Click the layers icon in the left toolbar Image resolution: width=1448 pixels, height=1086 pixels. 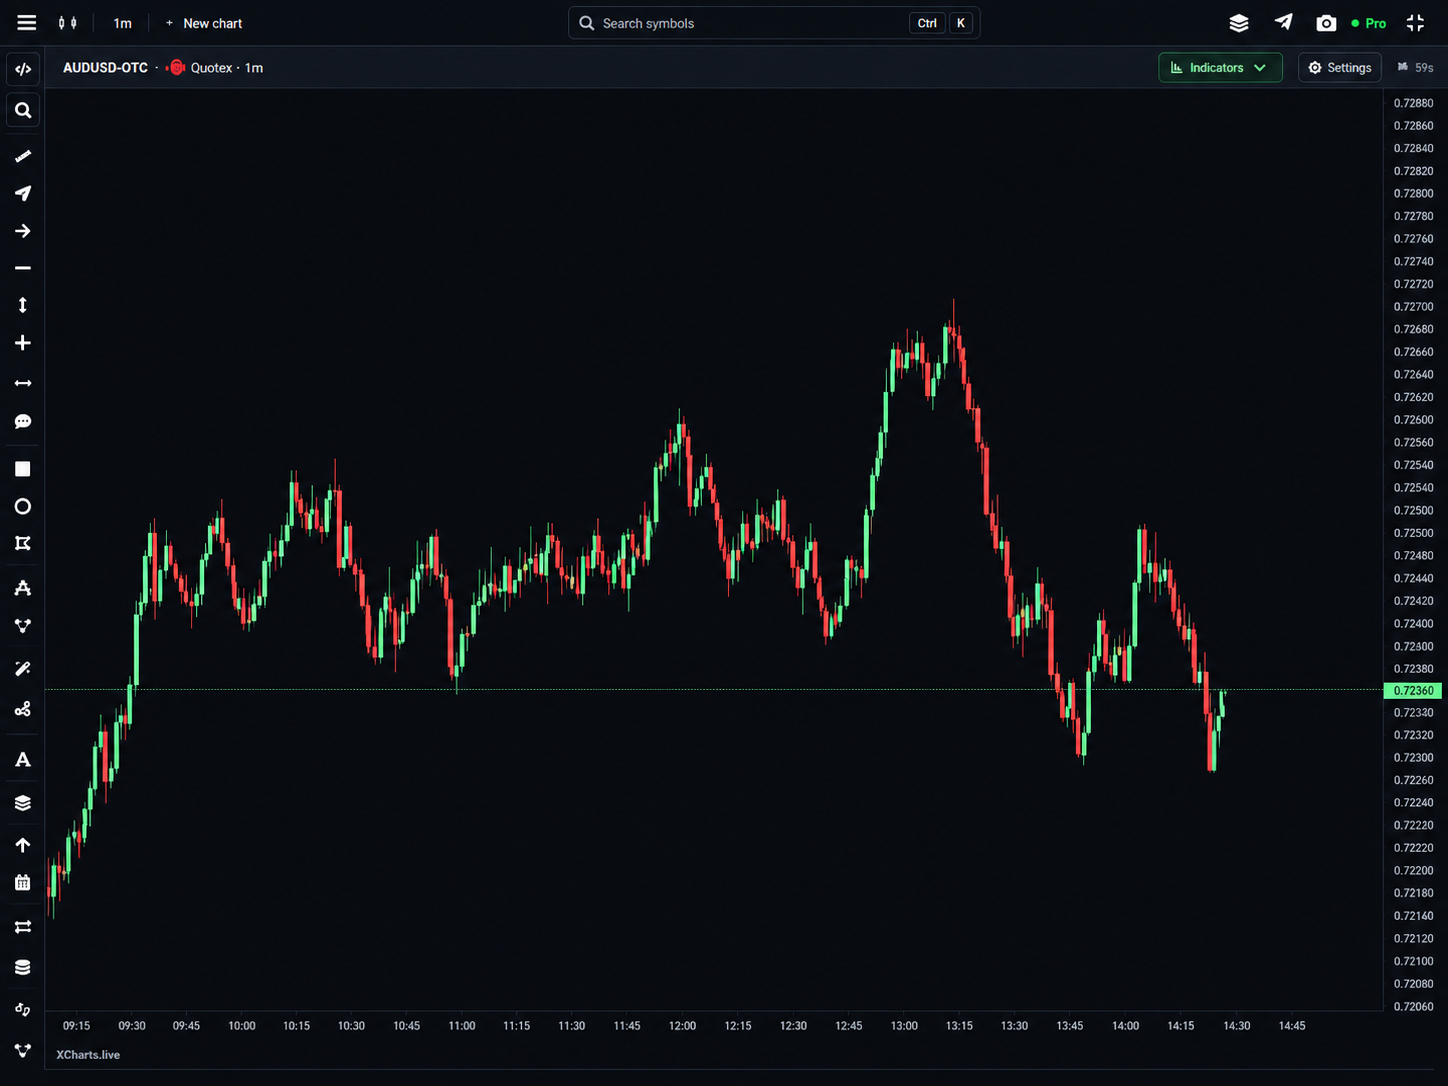pos(23,803)
